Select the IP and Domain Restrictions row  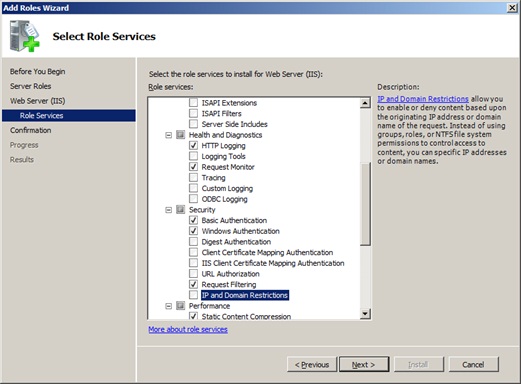click(245, 295)
